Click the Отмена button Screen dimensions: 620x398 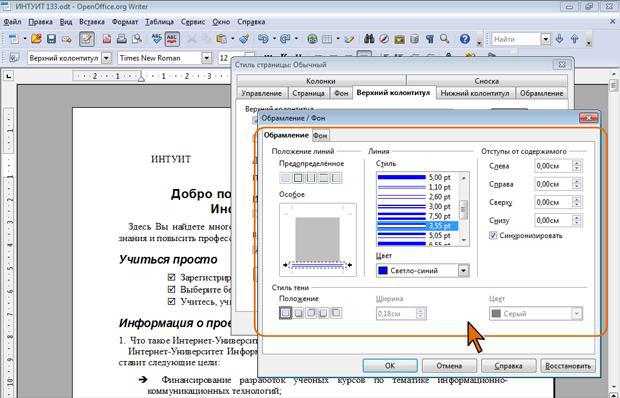(449, 366)
